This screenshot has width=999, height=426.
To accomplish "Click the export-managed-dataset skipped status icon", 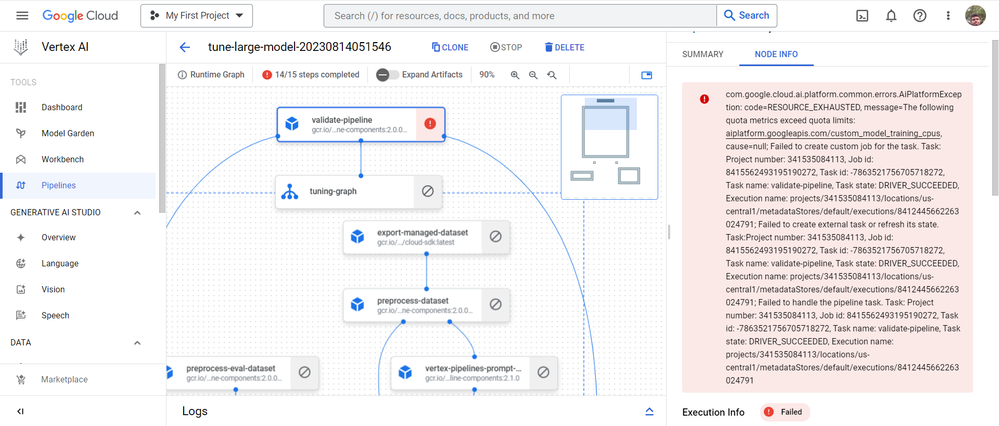I will click(496, 236).
